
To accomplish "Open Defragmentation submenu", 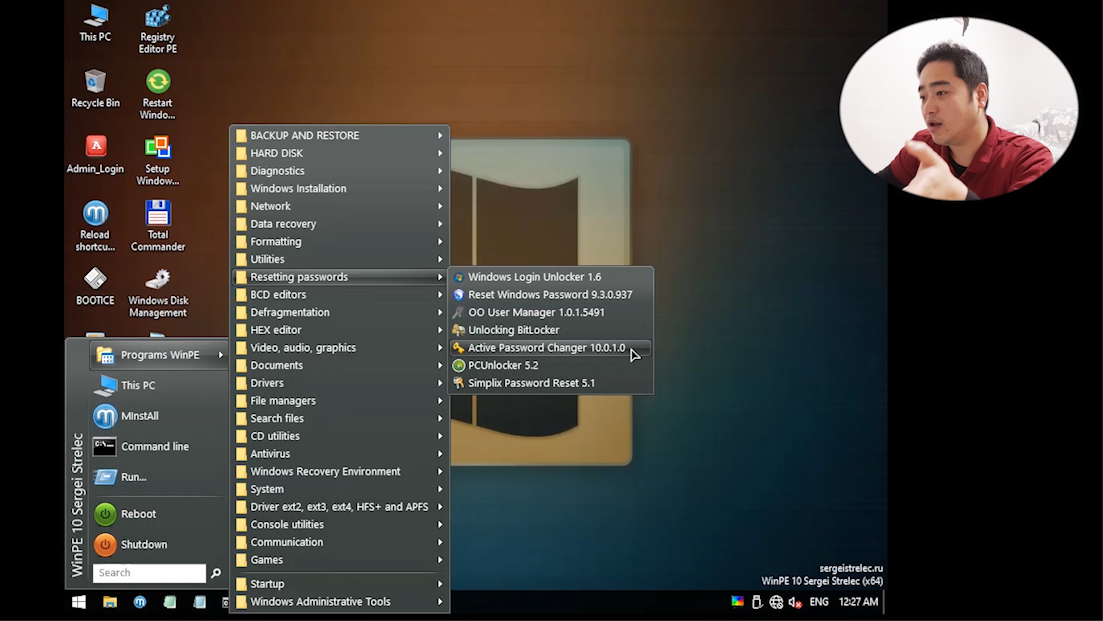I will pos(340,312).
